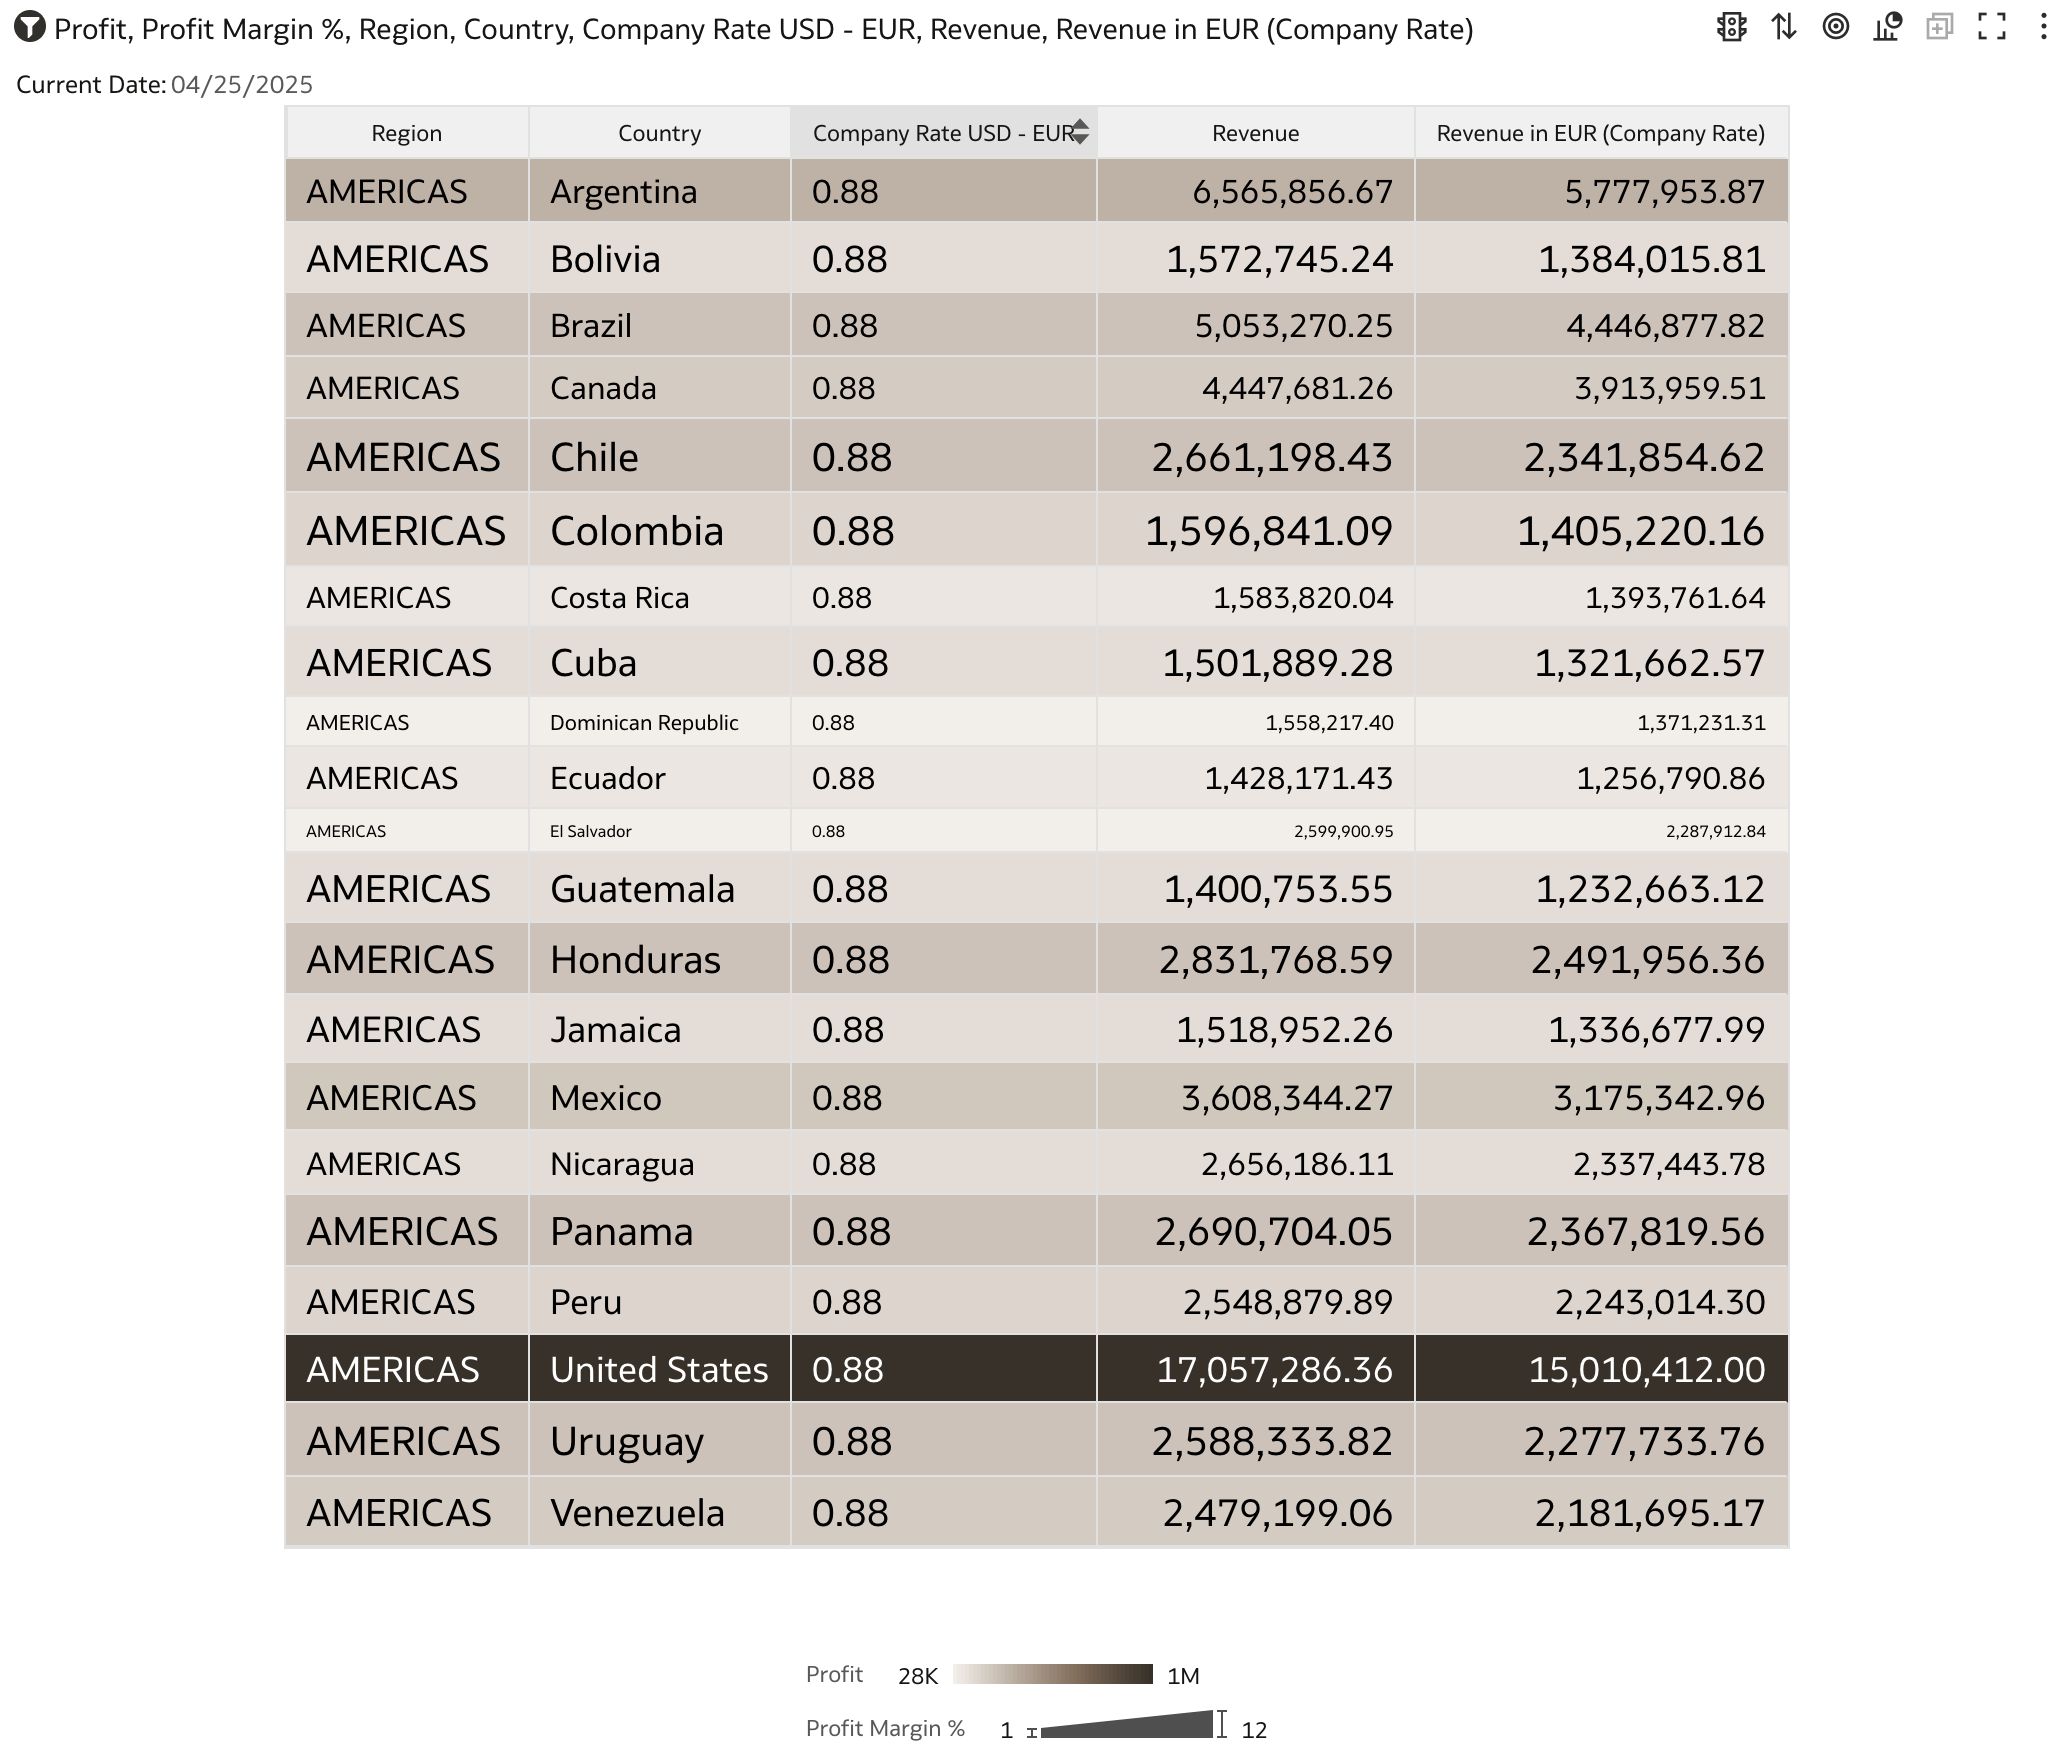Click Revenue in EUR column header
Screen dimensions: 2050x1754
[1601, 133]
